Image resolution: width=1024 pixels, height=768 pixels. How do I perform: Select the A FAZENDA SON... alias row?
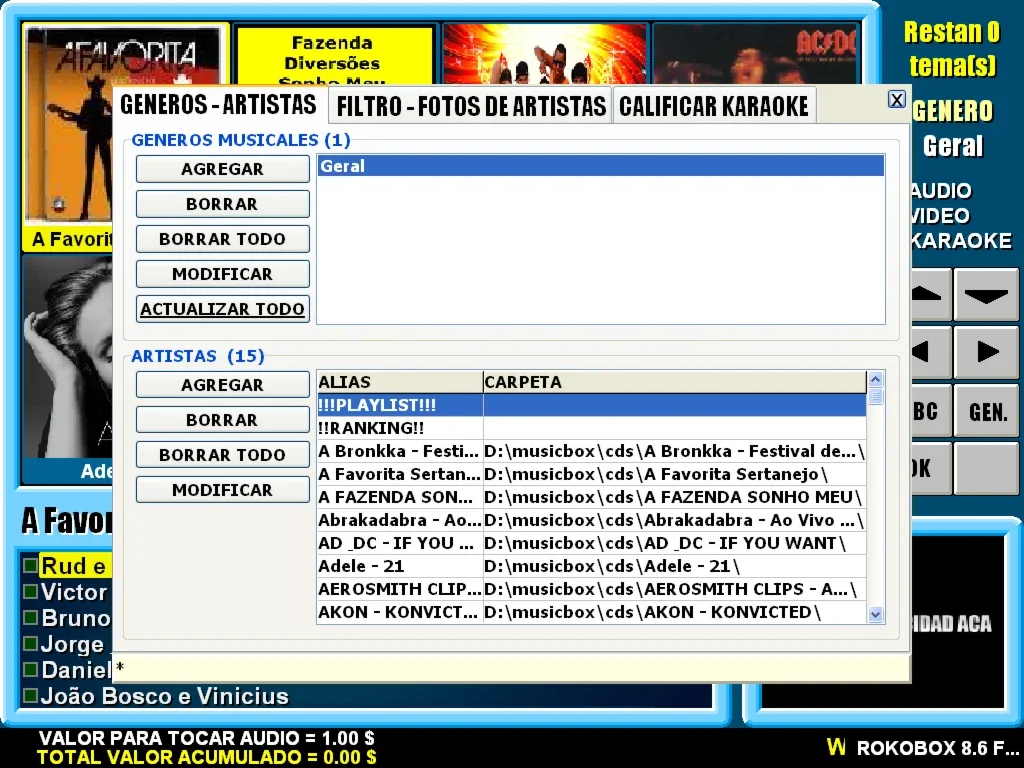click(x=400, y=497)
